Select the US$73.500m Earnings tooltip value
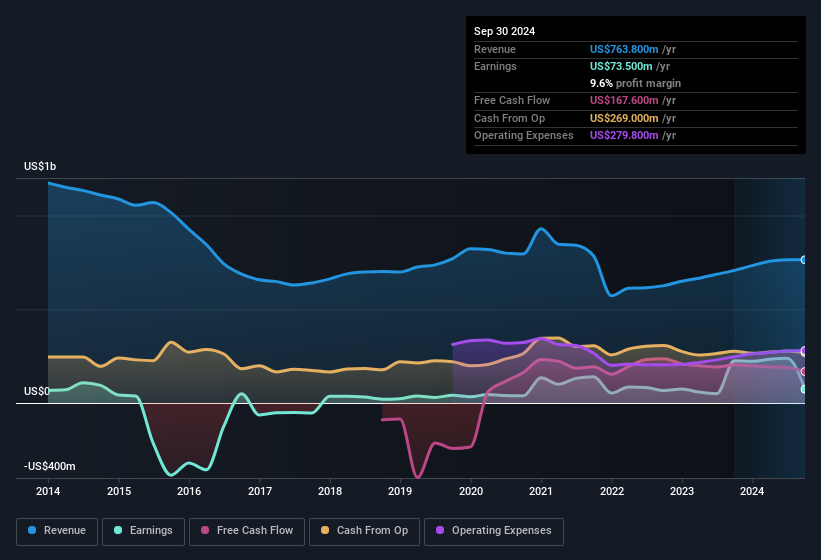The image size is (821, 560). point(621,66)
